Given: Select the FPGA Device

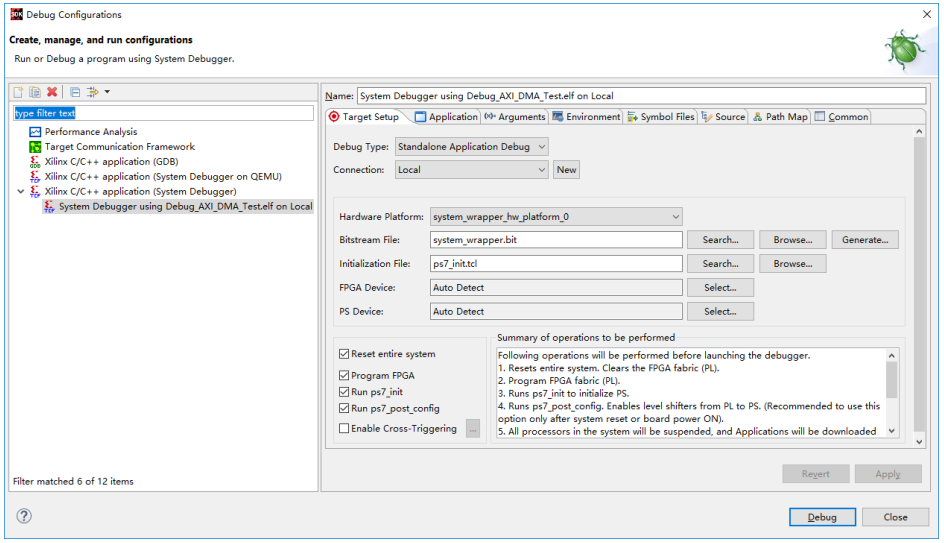Looking at the screenshot, I should pyautogui.click(x=720, y=288).
